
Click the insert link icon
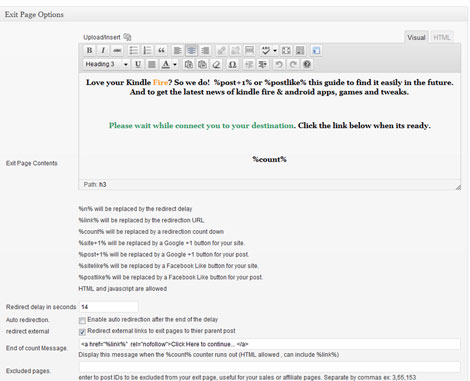221,50
